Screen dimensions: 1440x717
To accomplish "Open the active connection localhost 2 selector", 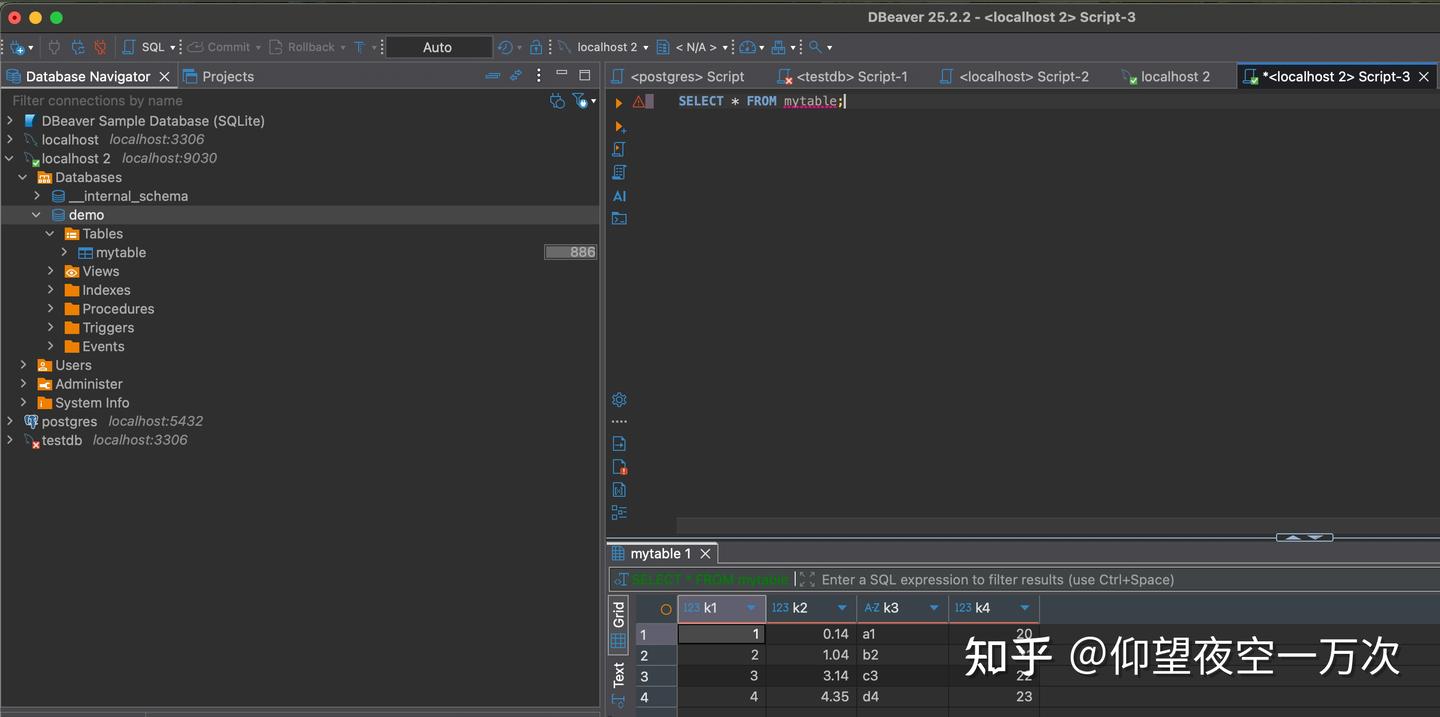I will click(x=604, y=47).
